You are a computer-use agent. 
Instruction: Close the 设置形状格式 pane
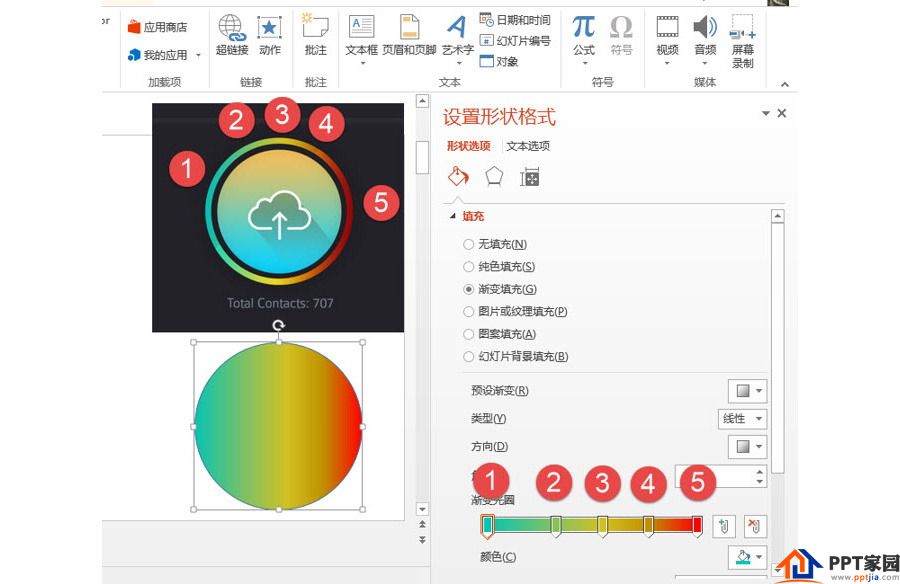coord(781,113)
